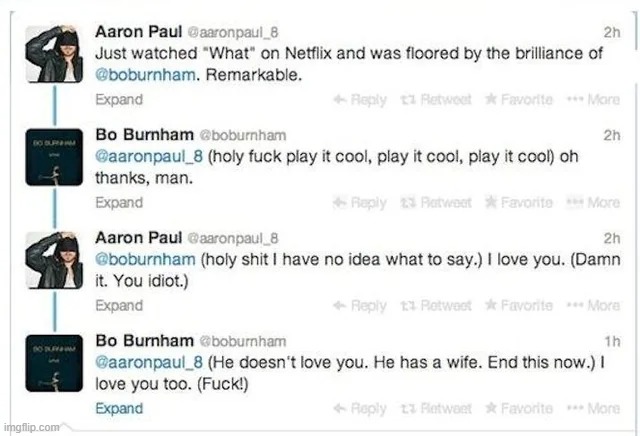Screen dimensions: 640x436
Task: Favorite Aaron Paul's 'I love you' tweet
Action: pyautogui.click(x=518, y=306)
